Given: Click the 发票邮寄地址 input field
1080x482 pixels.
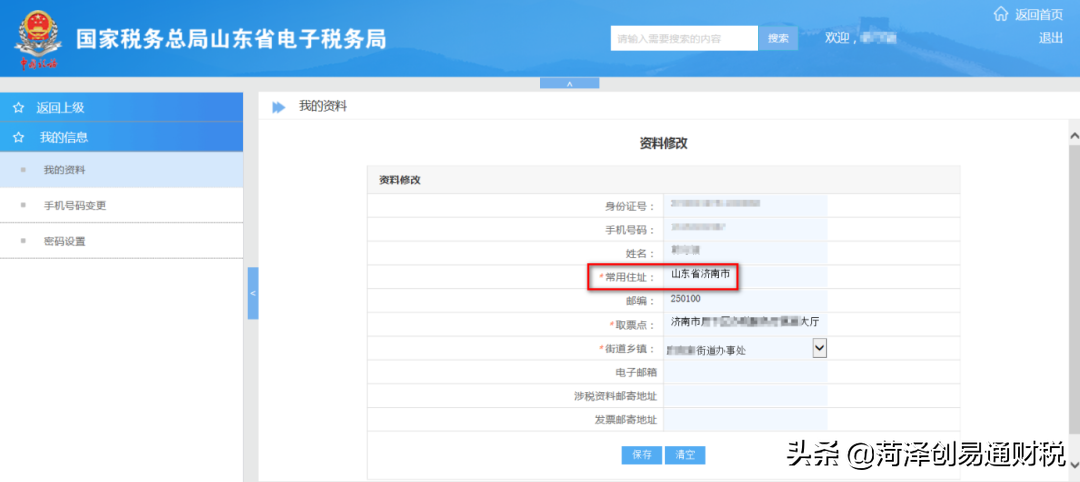Looking at the screenshot, I should click(745, 420).
